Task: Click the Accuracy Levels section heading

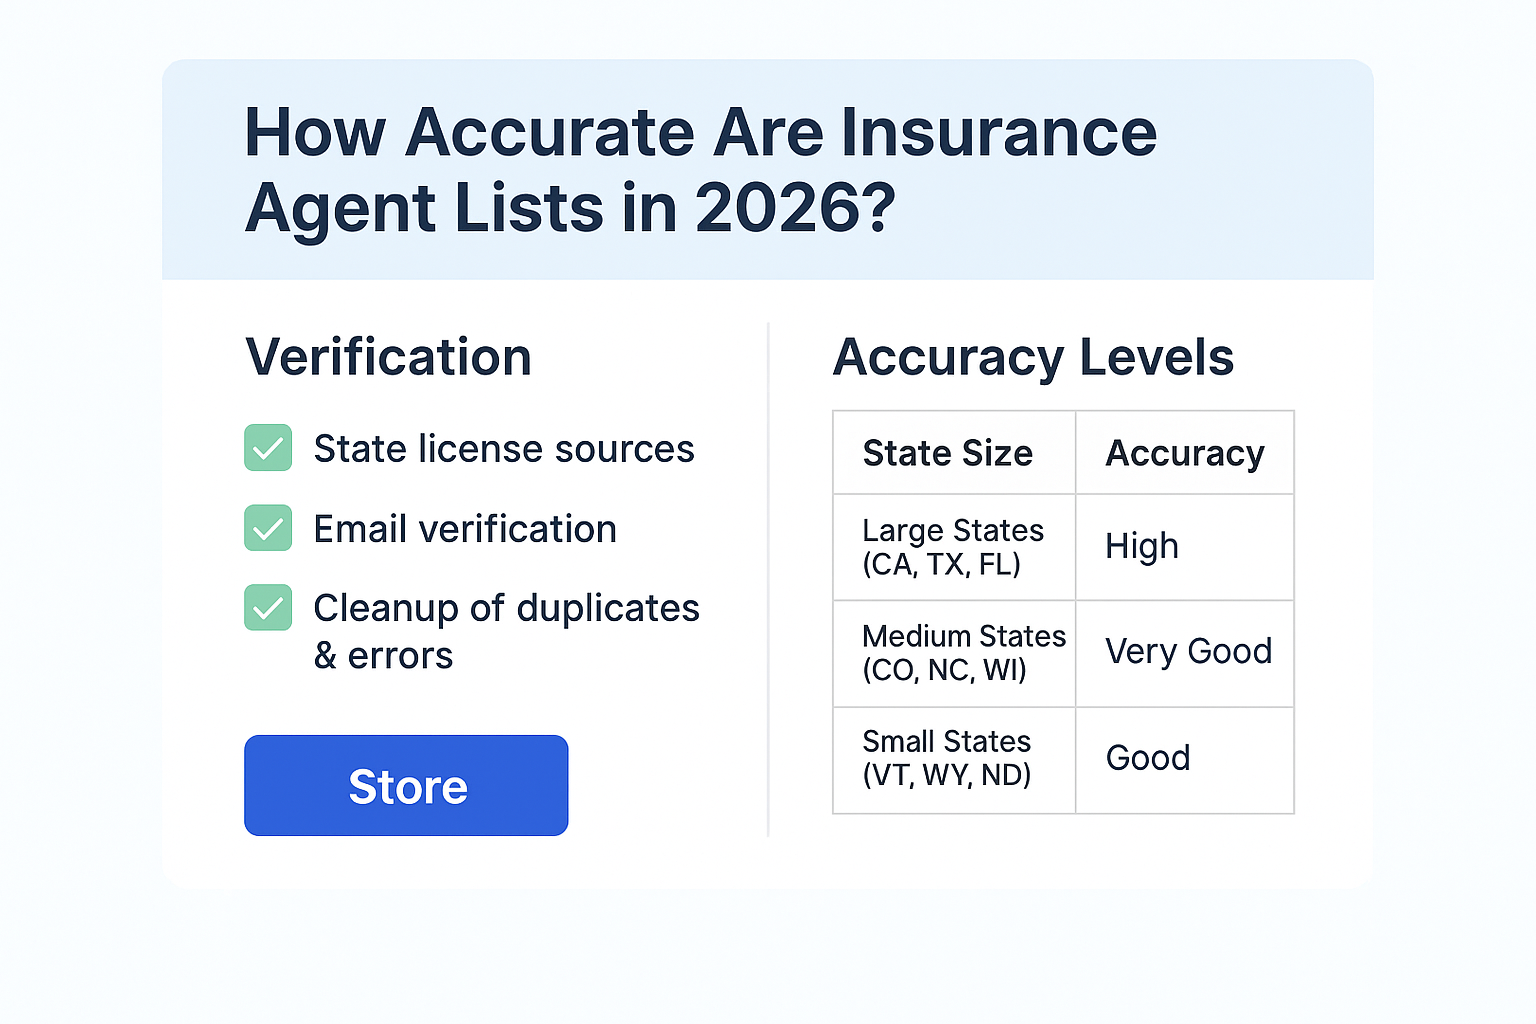Action: click(x=1033, y=357)
